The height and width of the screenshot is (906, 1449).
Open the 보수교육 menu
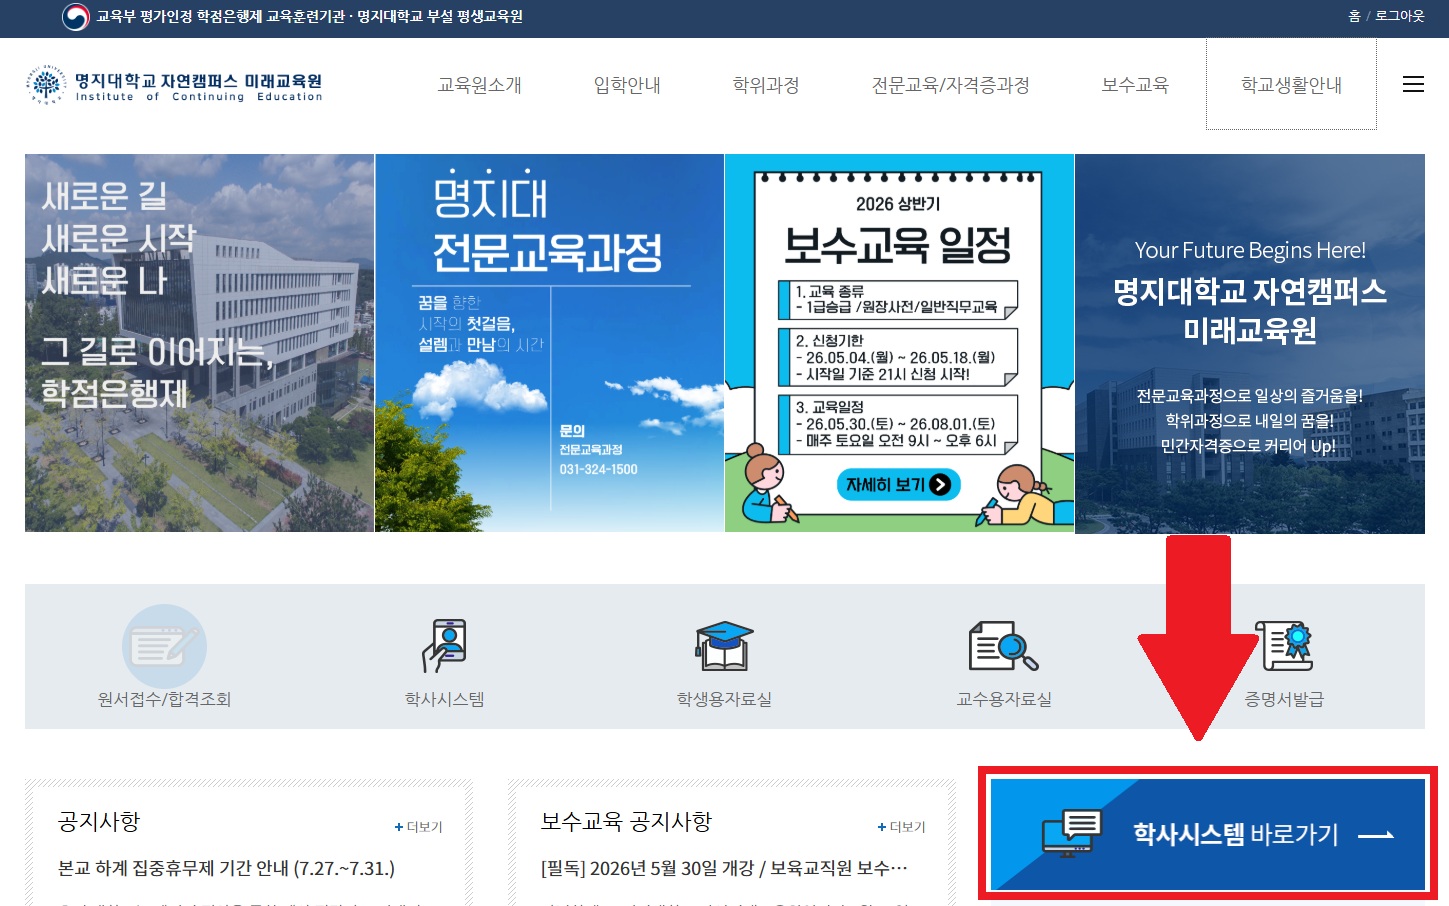tap(1135, 85)
